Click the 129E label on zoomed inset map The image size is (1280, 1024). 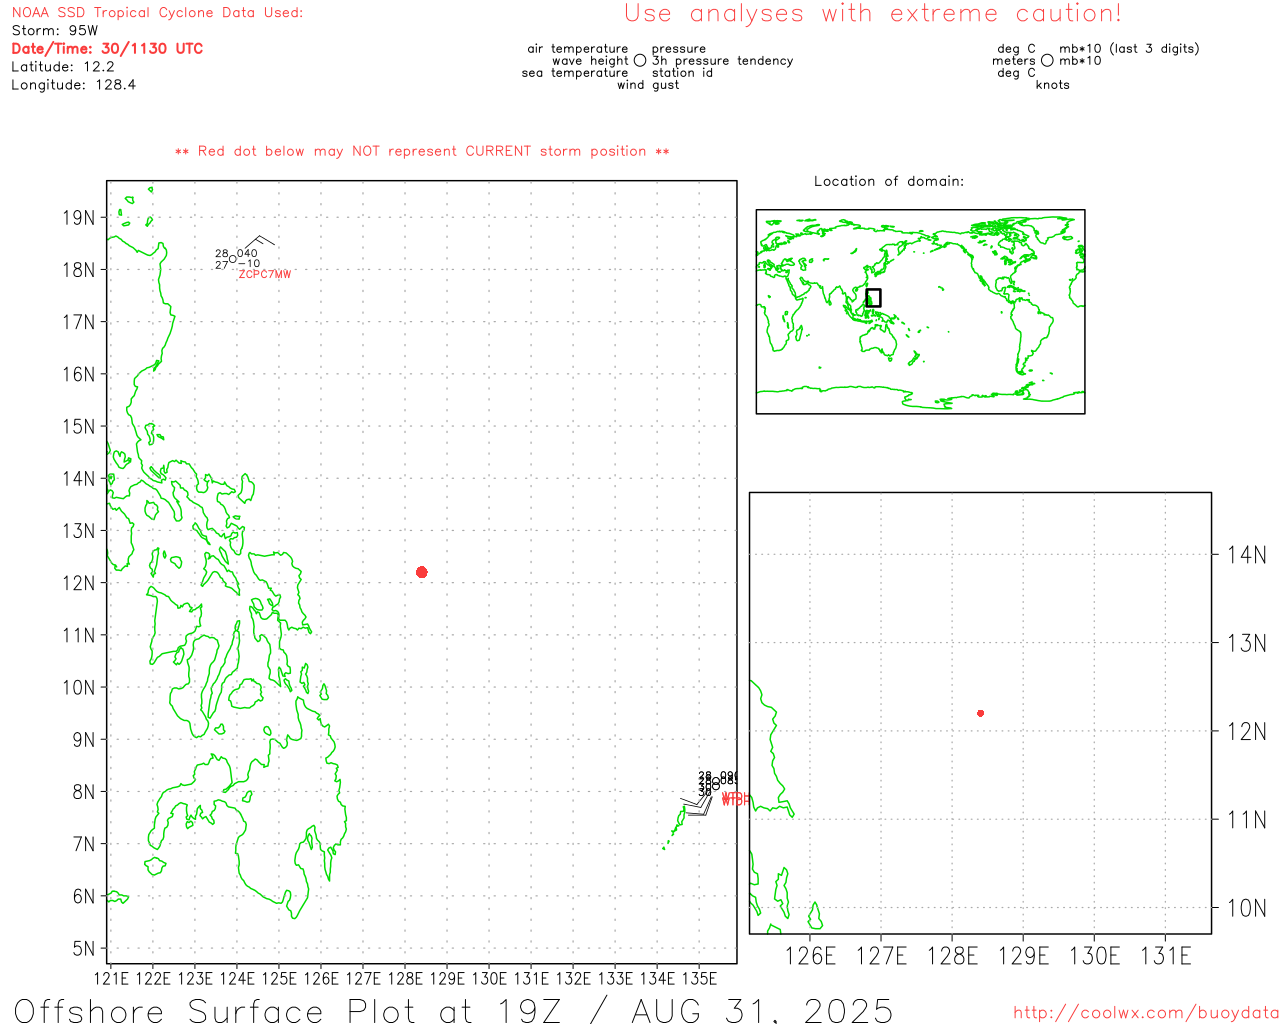1024,956
